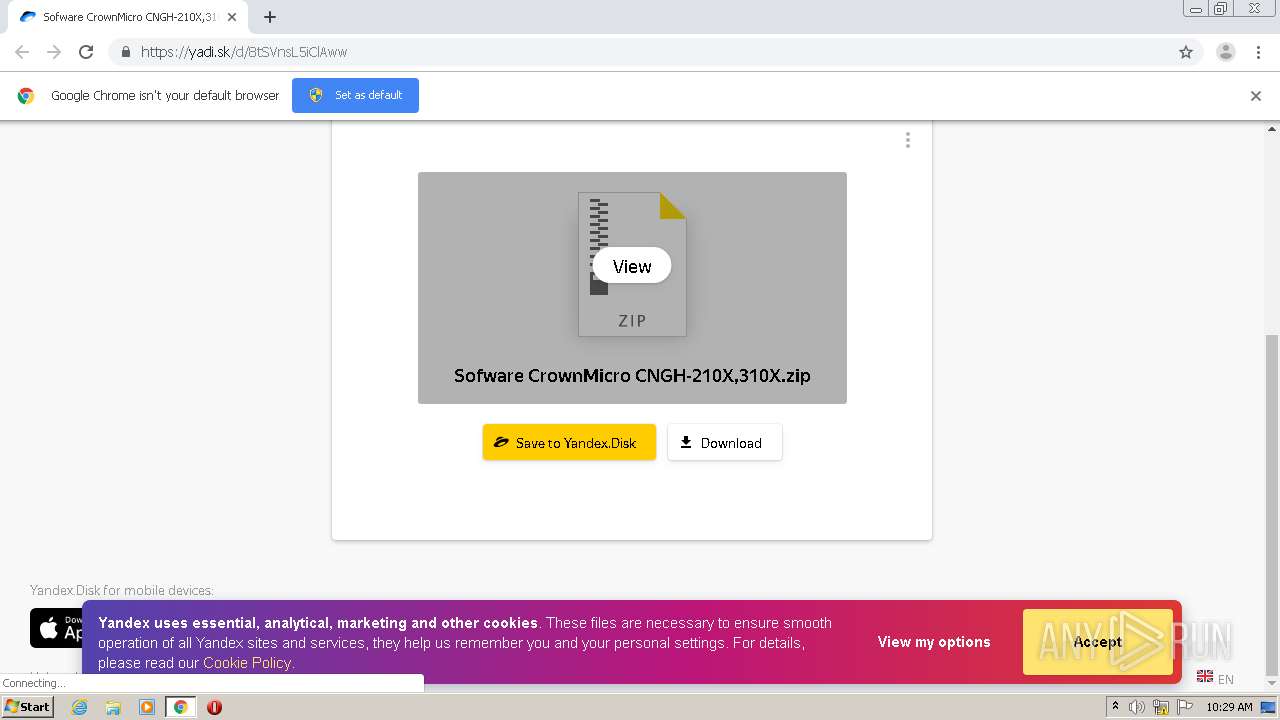Open Action Center flag icon
1280x720 pixels.
[x=1185, y=707]
